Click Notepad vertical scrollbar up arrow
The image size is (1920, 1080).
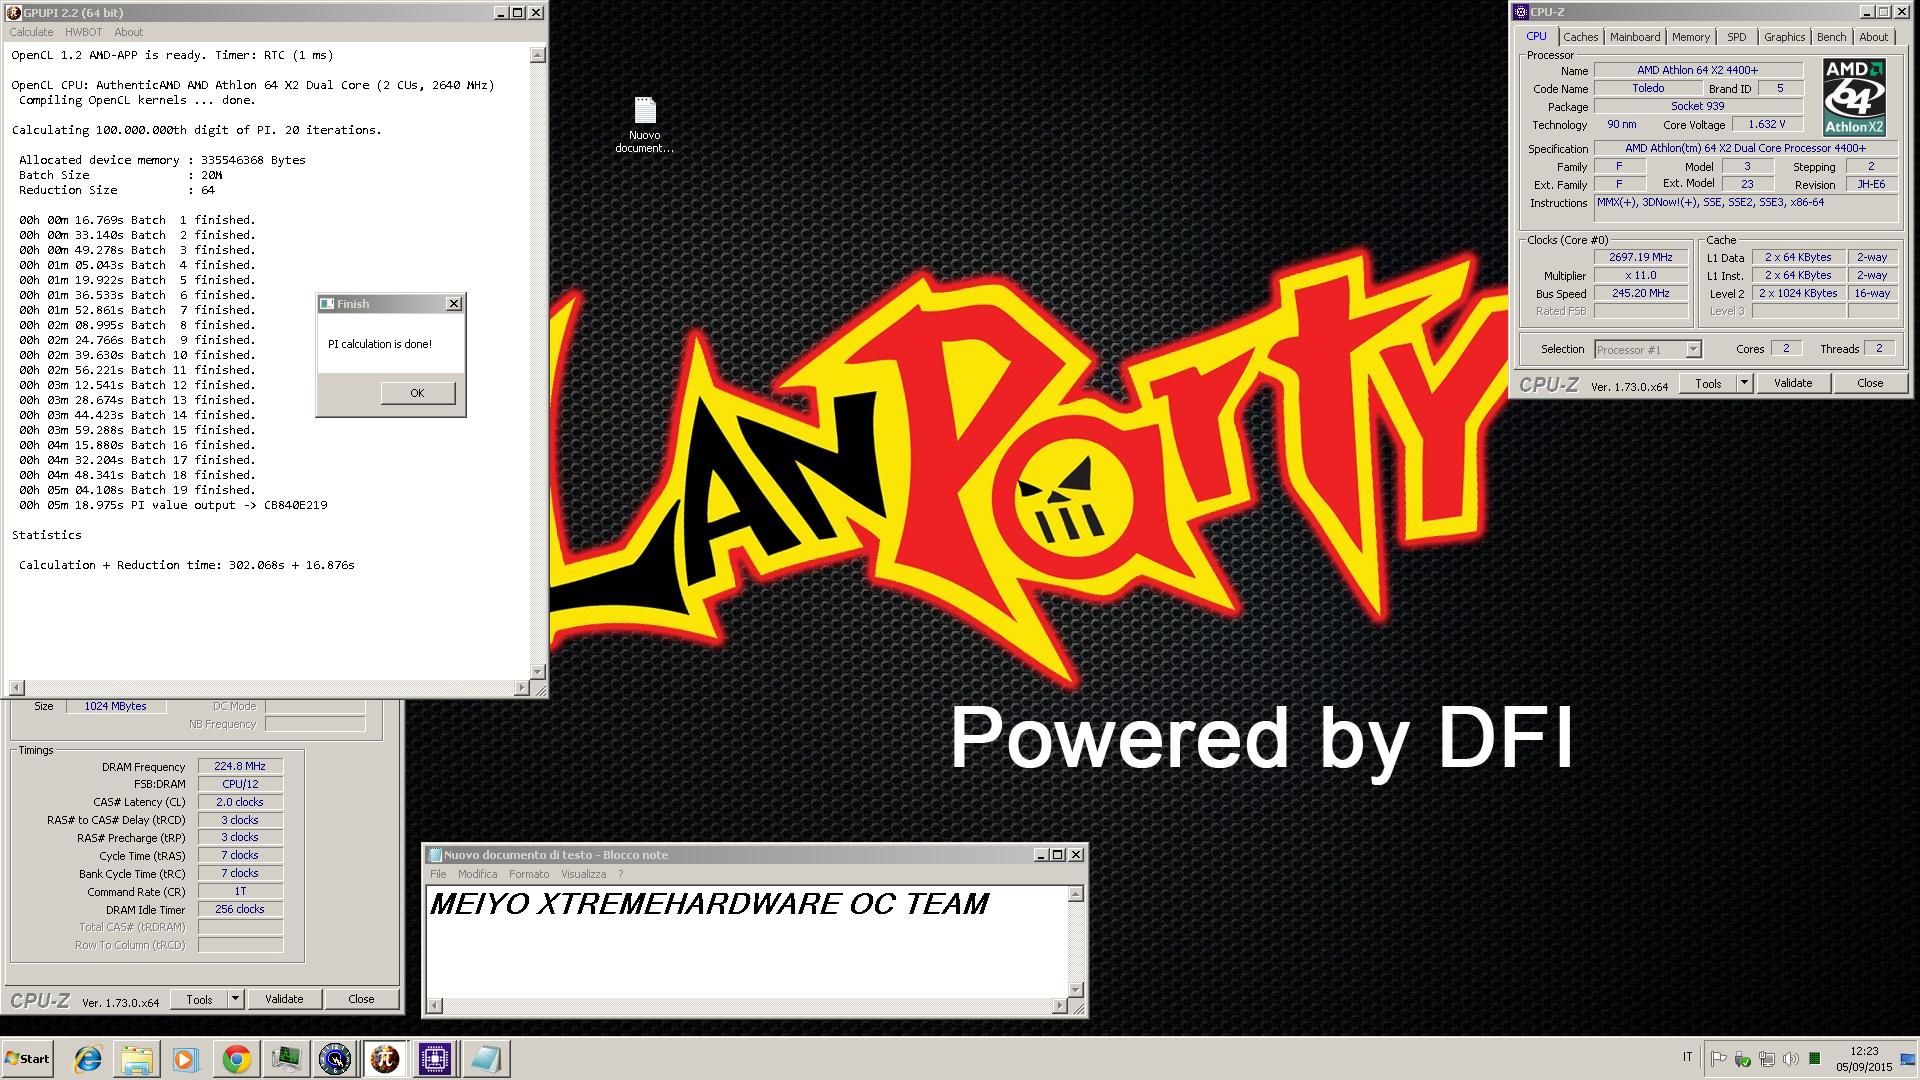1076,894
